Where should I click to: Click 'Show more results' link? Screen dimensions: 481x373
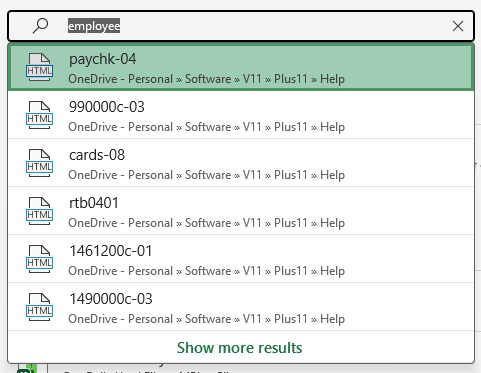coord(239,348)
